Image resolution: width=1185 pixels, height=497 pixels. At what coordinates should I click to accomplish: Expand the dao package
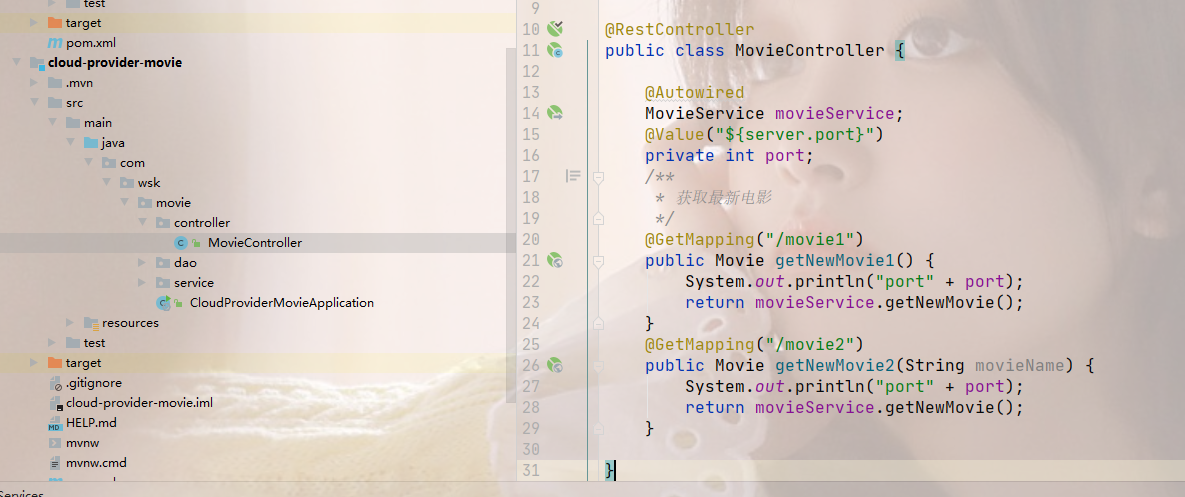(142, 263)
